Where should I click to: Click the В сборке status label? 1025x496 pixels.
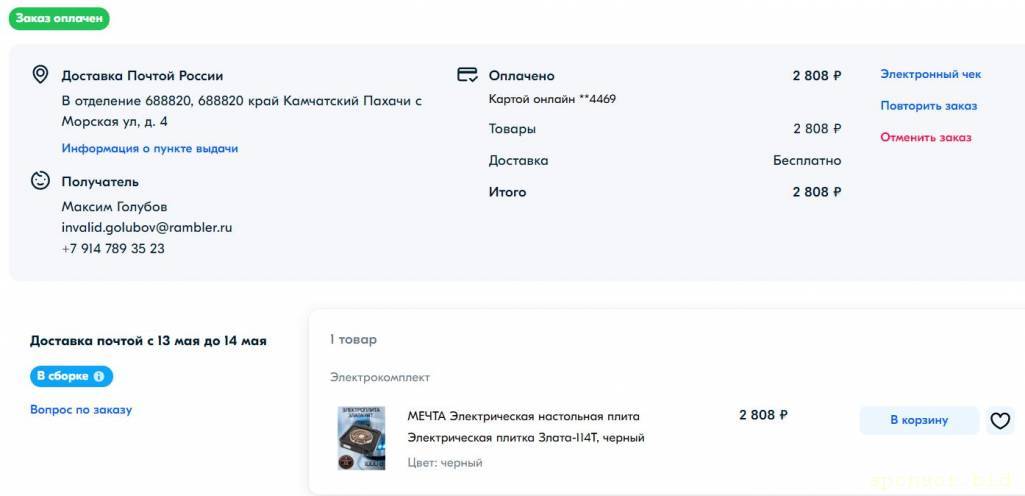coord(63,376)
